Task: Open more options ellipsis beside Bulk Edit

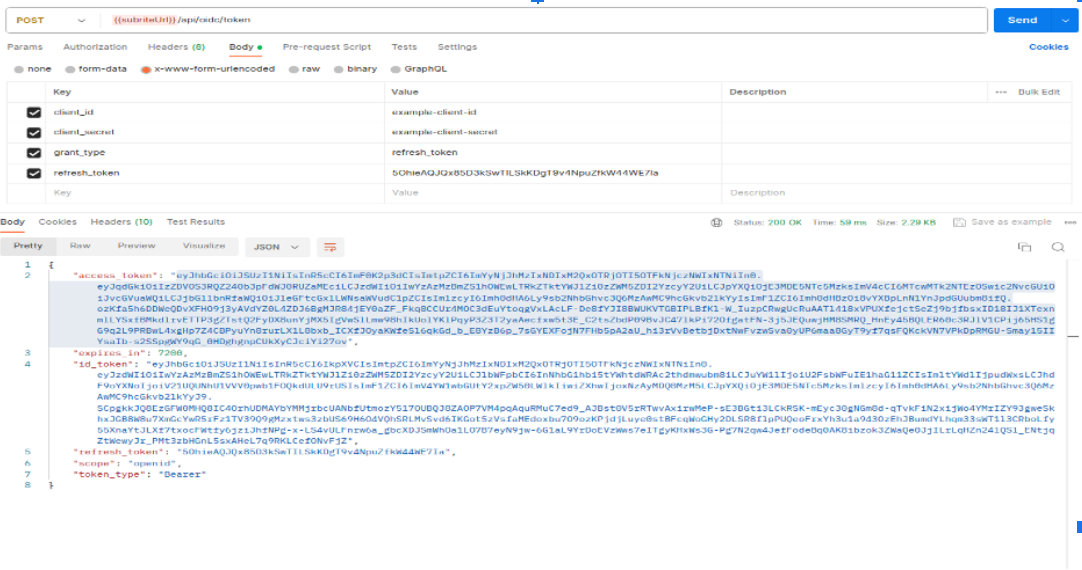Action: tap(1001, 92)
